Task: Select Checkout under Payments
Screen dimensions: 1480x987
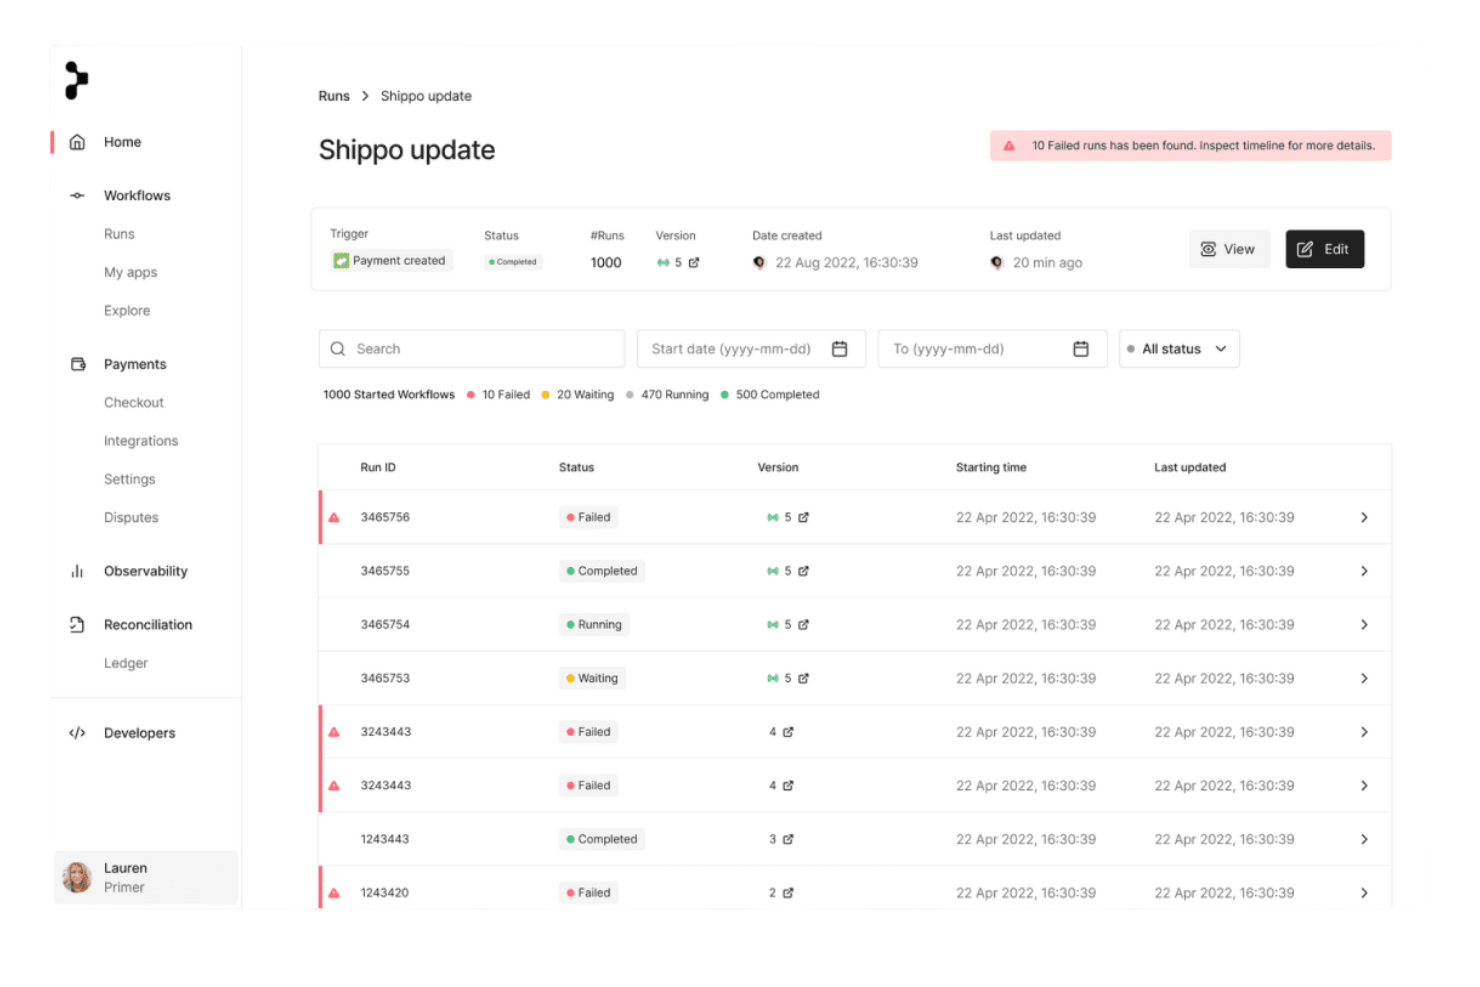Action: [x=134, y=402]
